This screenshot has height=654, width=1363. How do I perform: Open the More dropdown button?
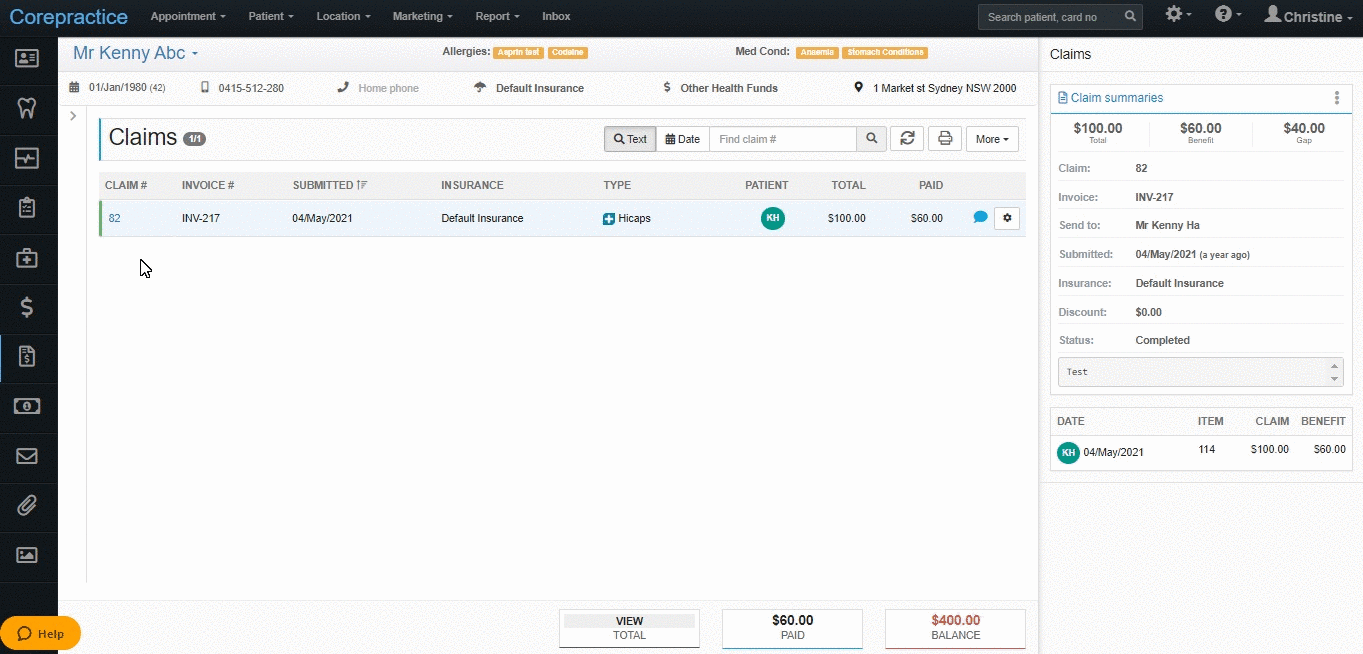coord(992,139)
